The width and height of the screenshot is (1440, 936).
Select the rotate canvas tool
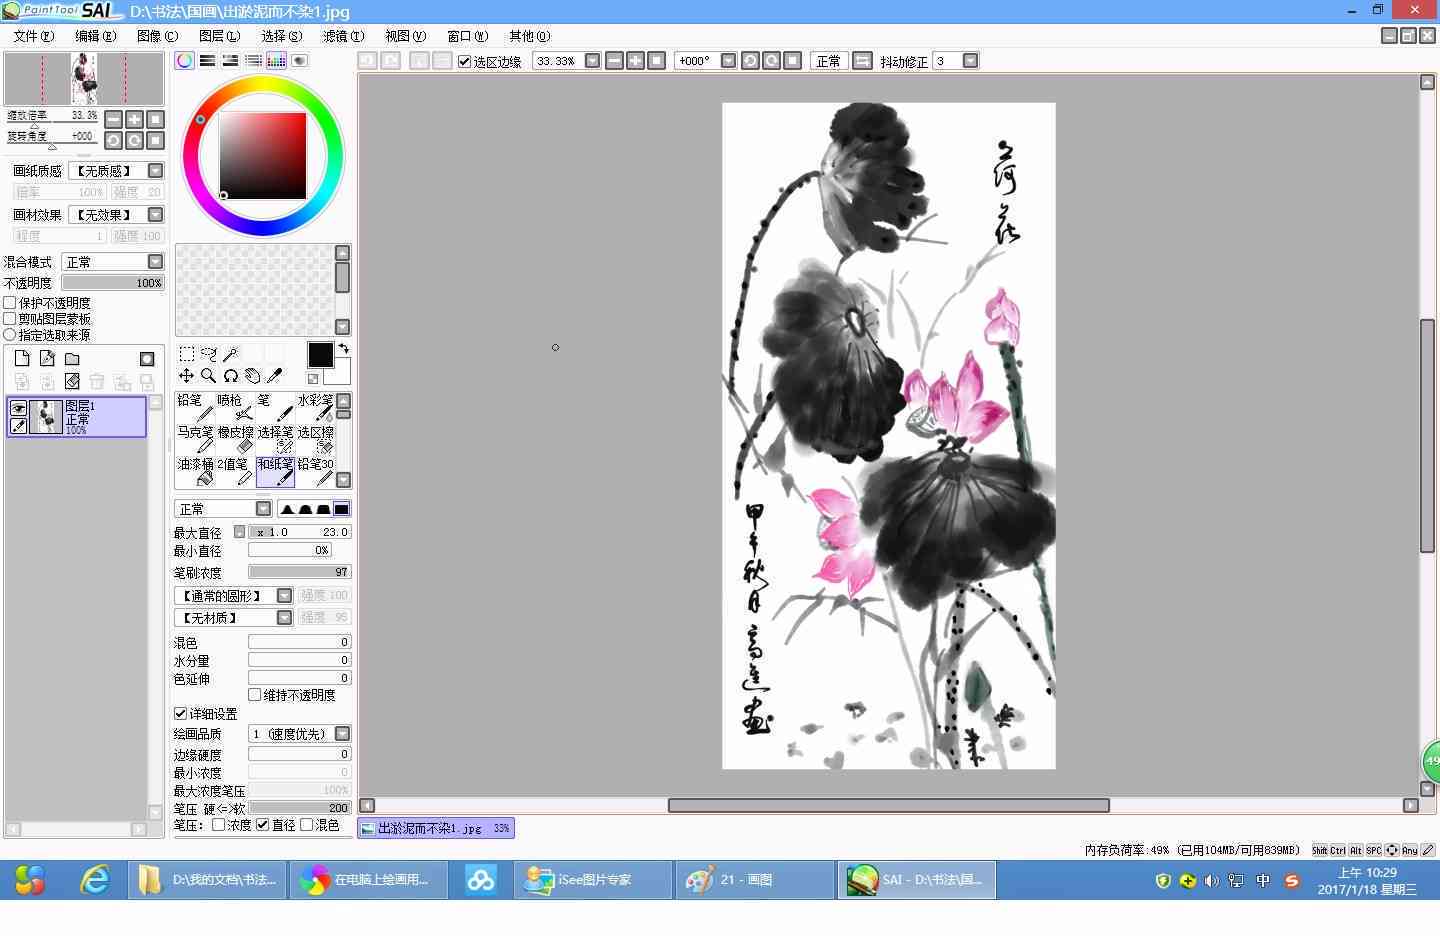pos(231,376)
